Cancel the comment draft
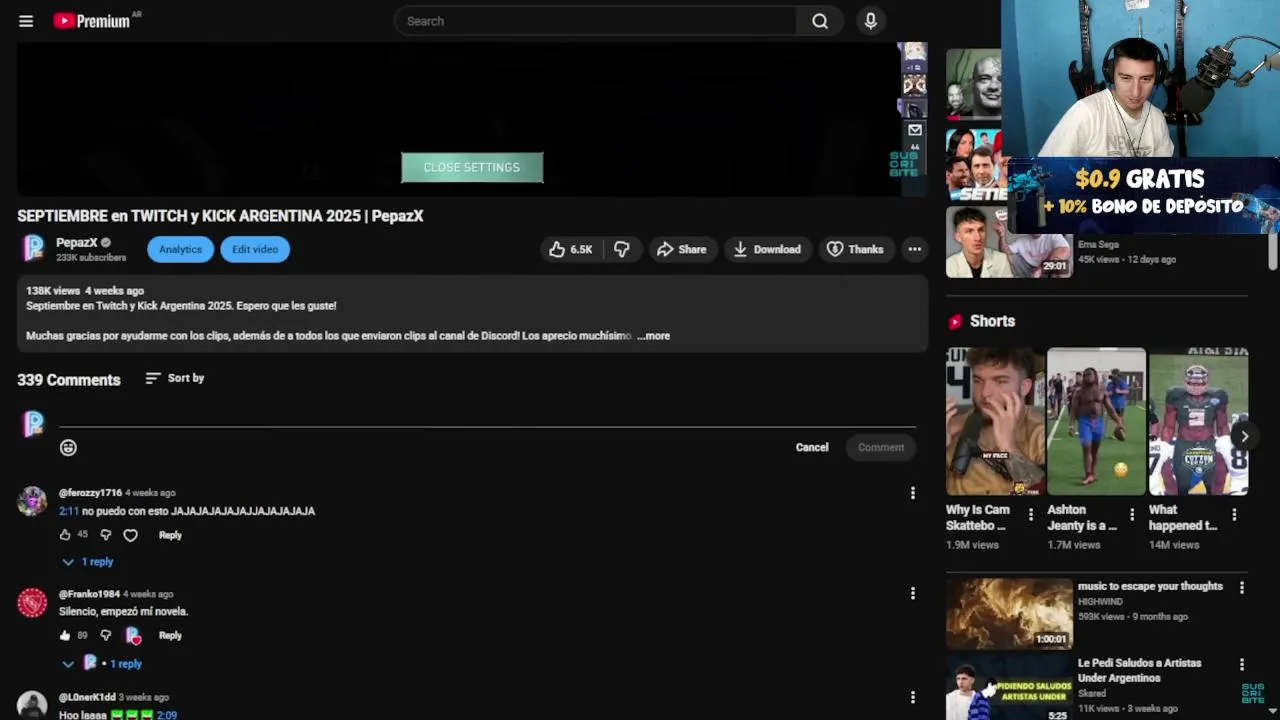Viewport: 1280px width, 720px height. click(x=812, y=447)
